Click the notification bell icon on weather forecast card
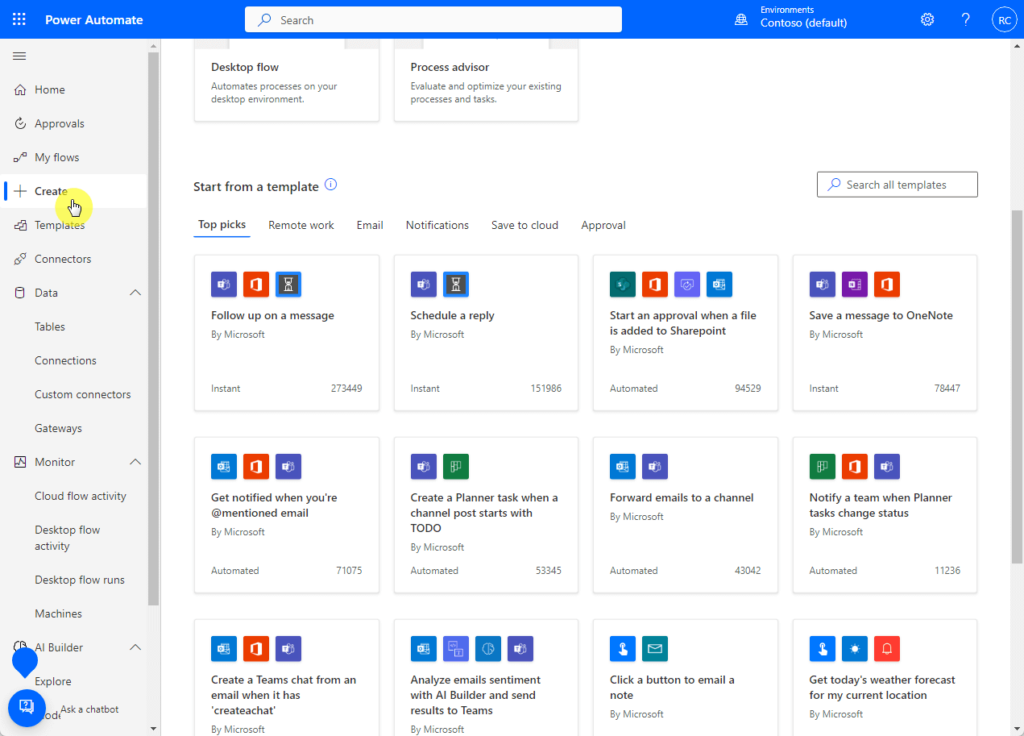 coord(887,648)
